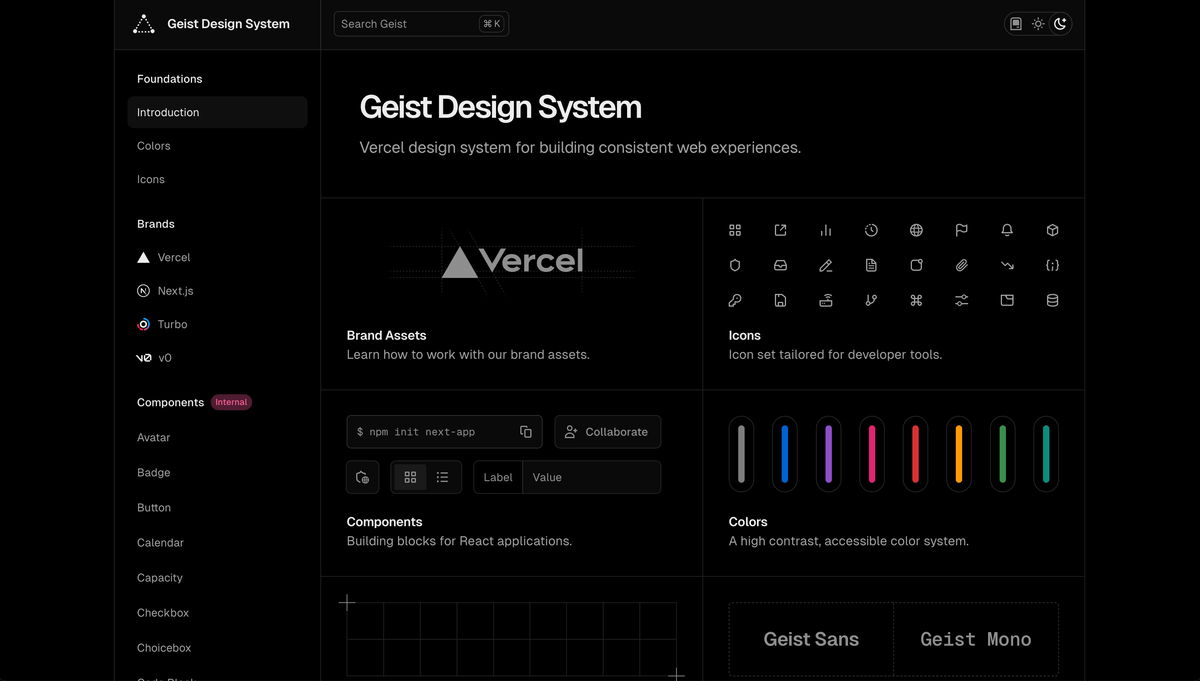Click the folder tab window icon
This screenshot has width=1200, height=681.
1007,300
